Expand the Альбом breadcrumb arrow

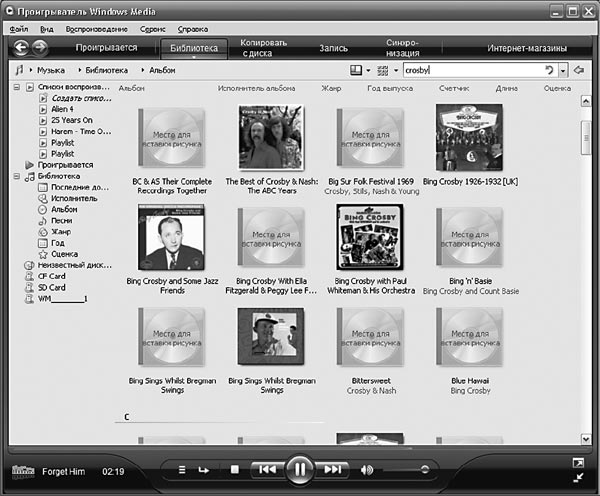tap(143, 70)
